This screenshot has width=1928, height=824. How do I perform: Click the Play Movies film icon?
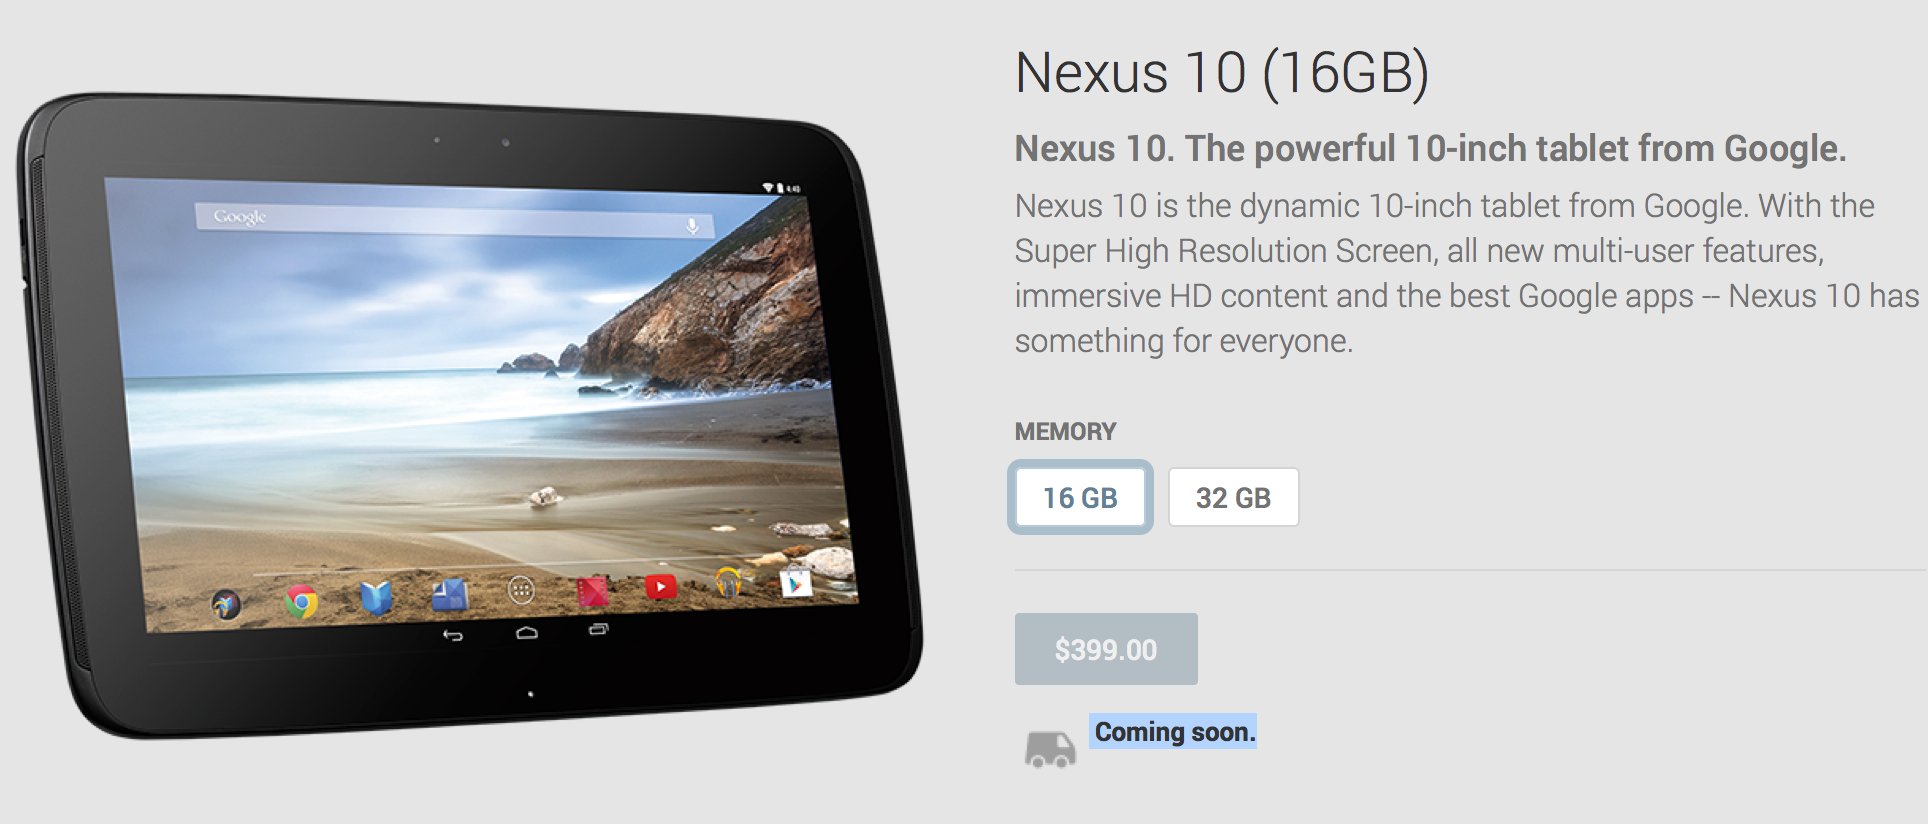[x=592, y=591]
